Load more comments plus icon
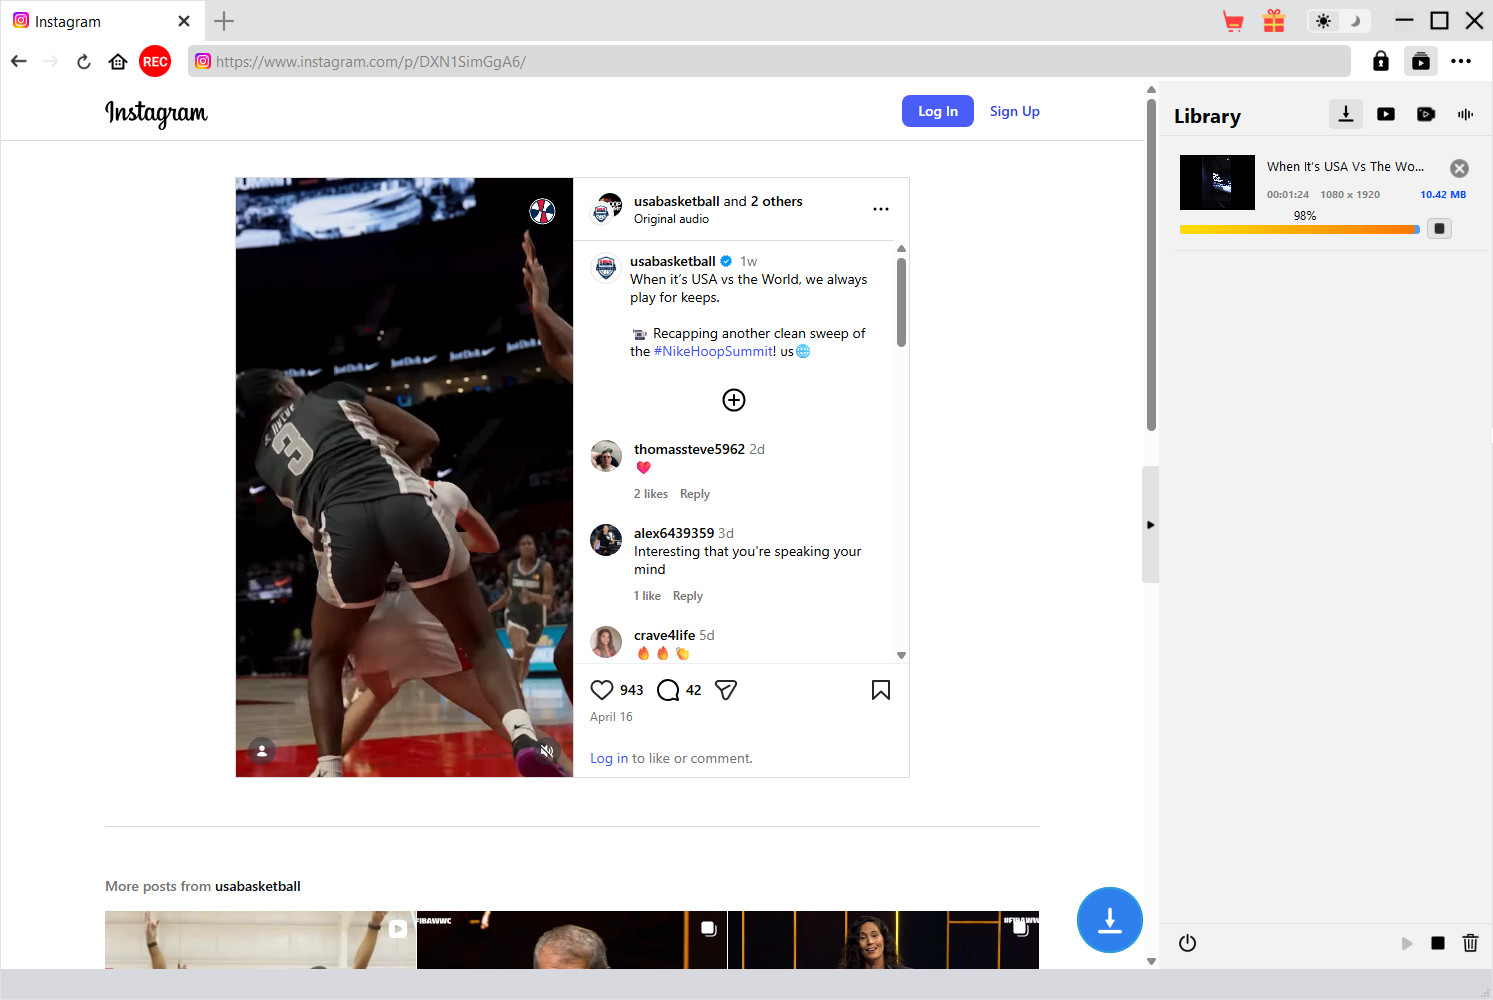Image resolution: width=1493 pixels, height=1000 pixels. point(734,400)
